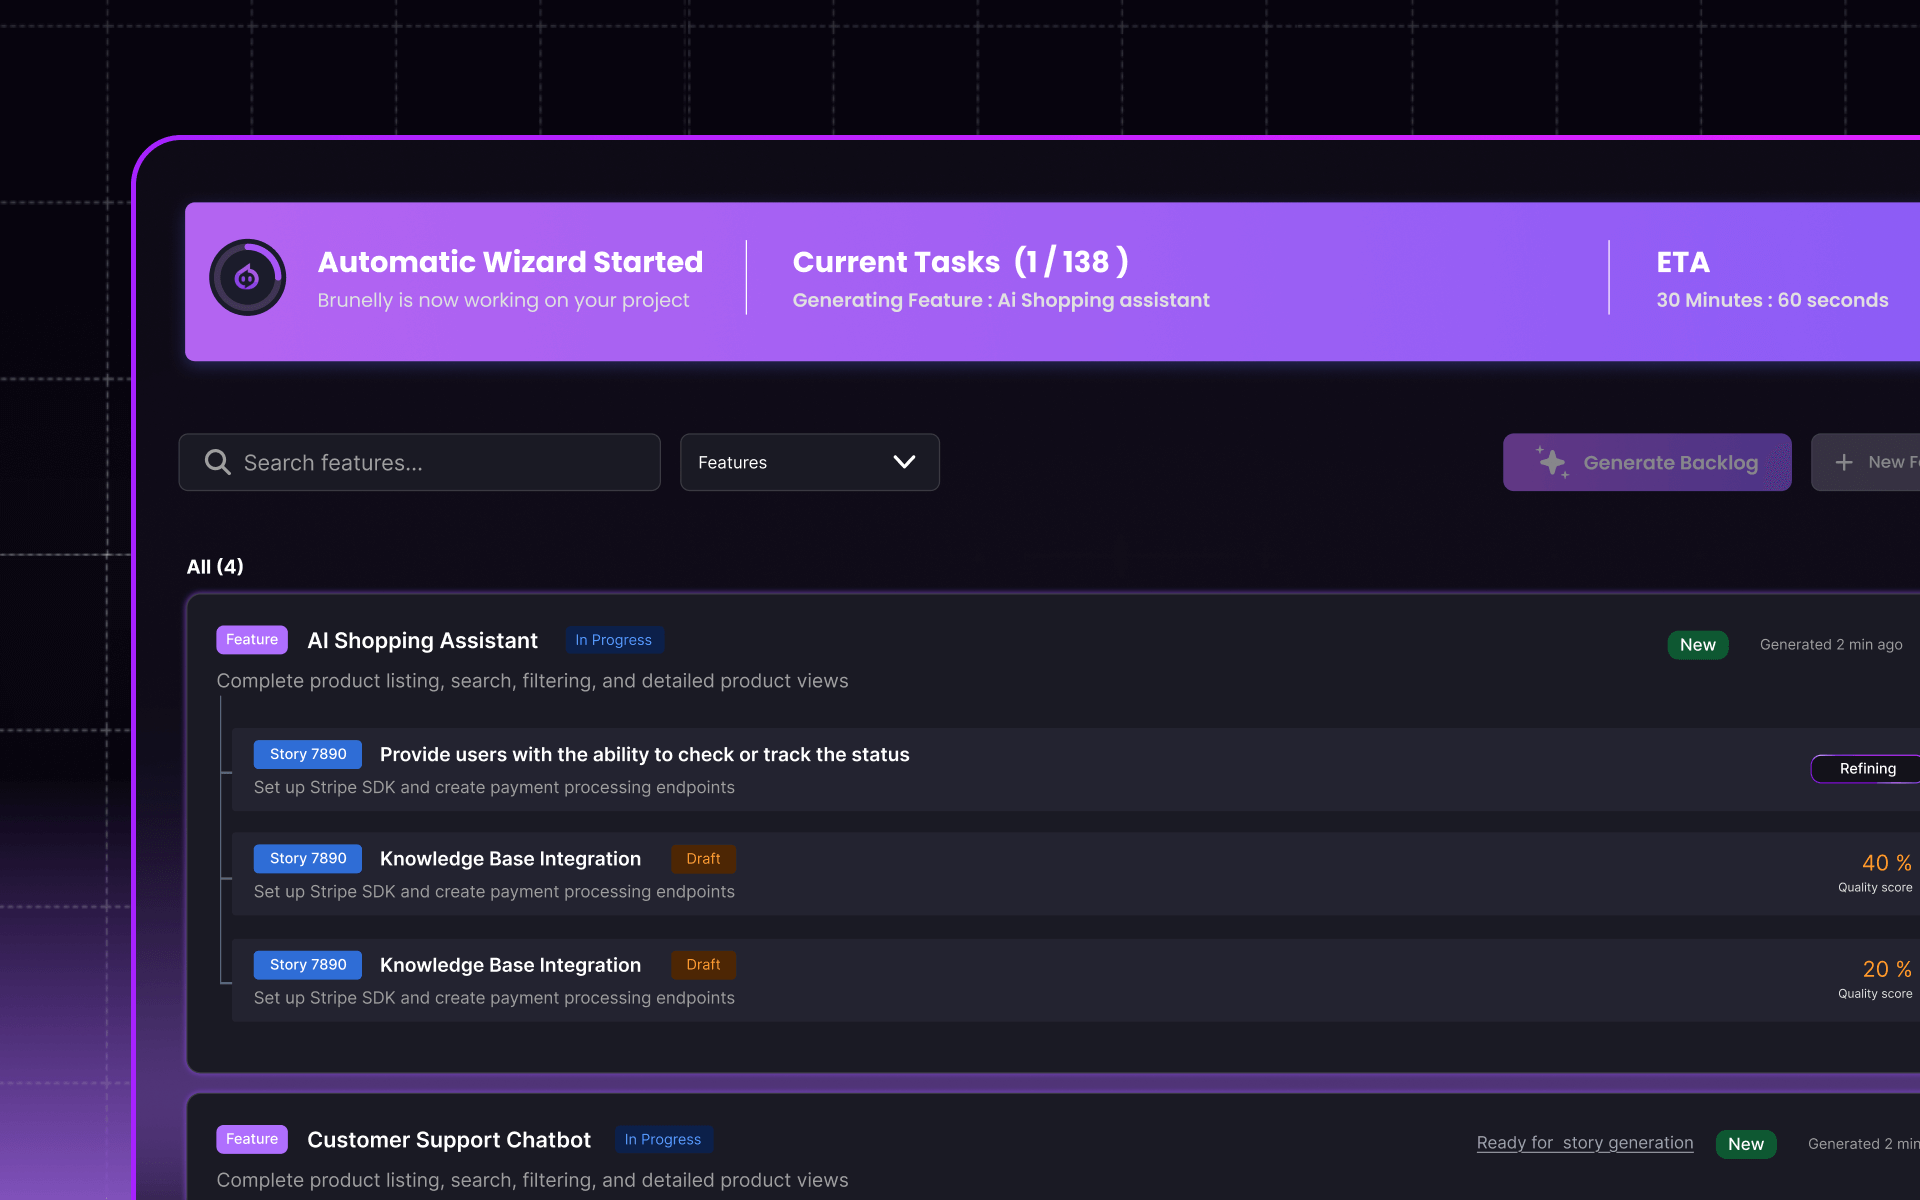Select the All (4) tab
Screen dimensions: 1920x1200
point(215,567)
